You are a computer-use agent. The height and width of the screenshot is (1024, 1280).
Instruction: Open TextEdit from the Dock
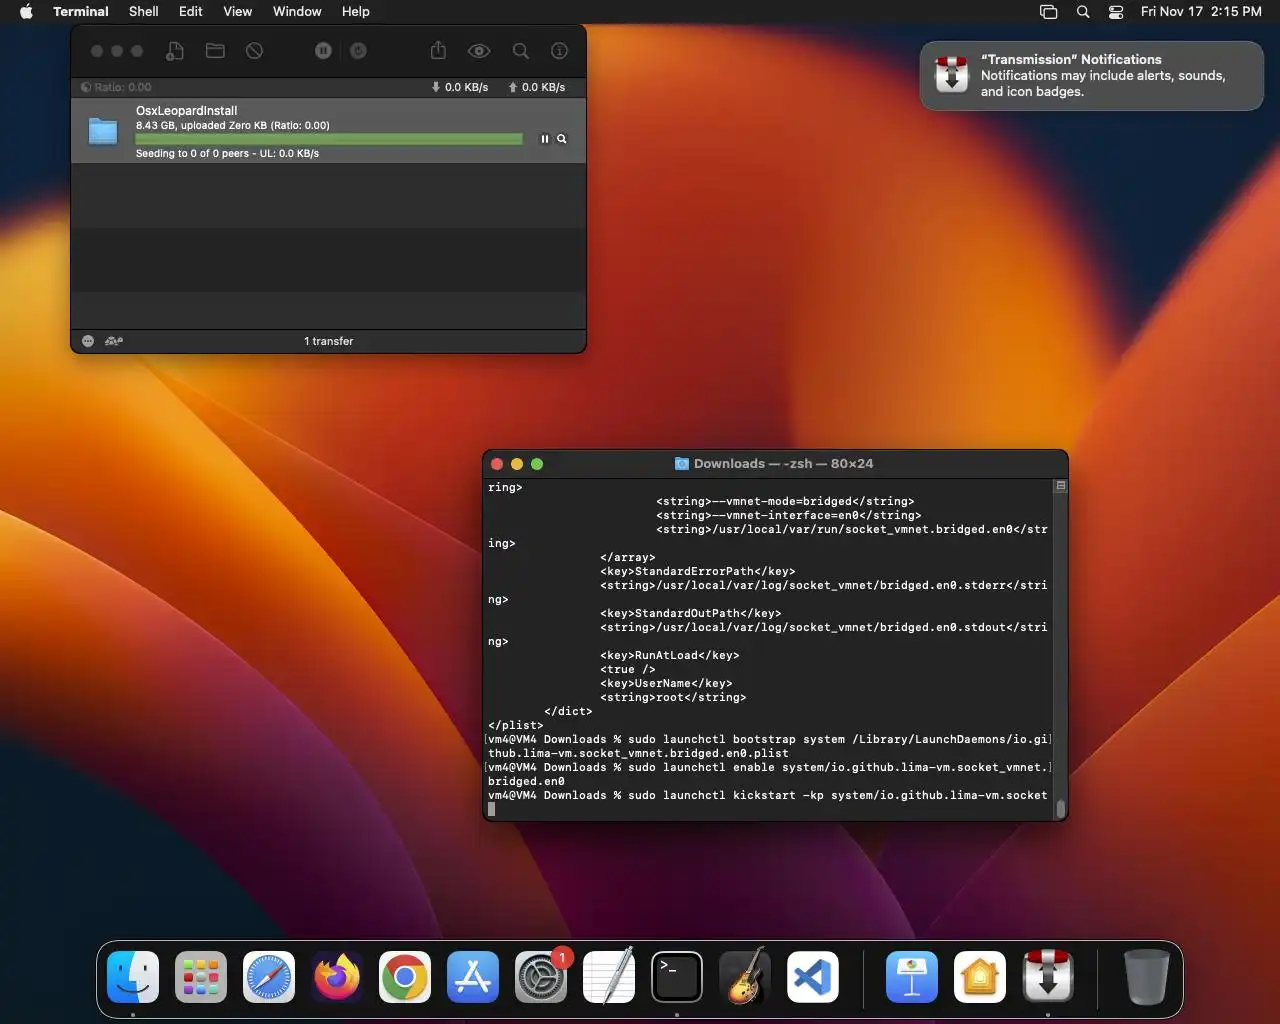coord(609,977)
